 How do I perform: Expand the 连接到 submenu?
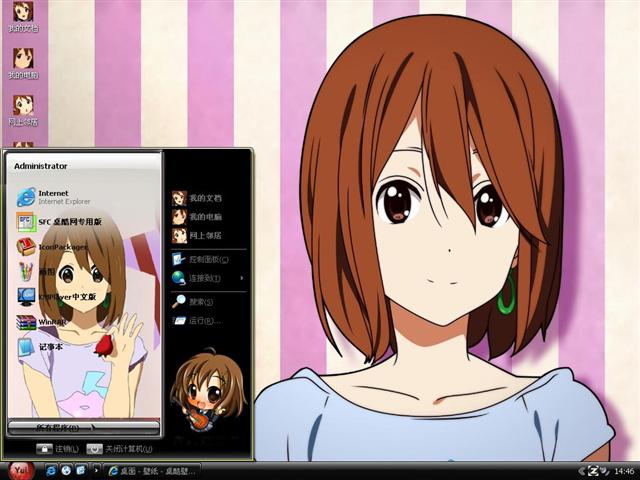tap(208, 278)
